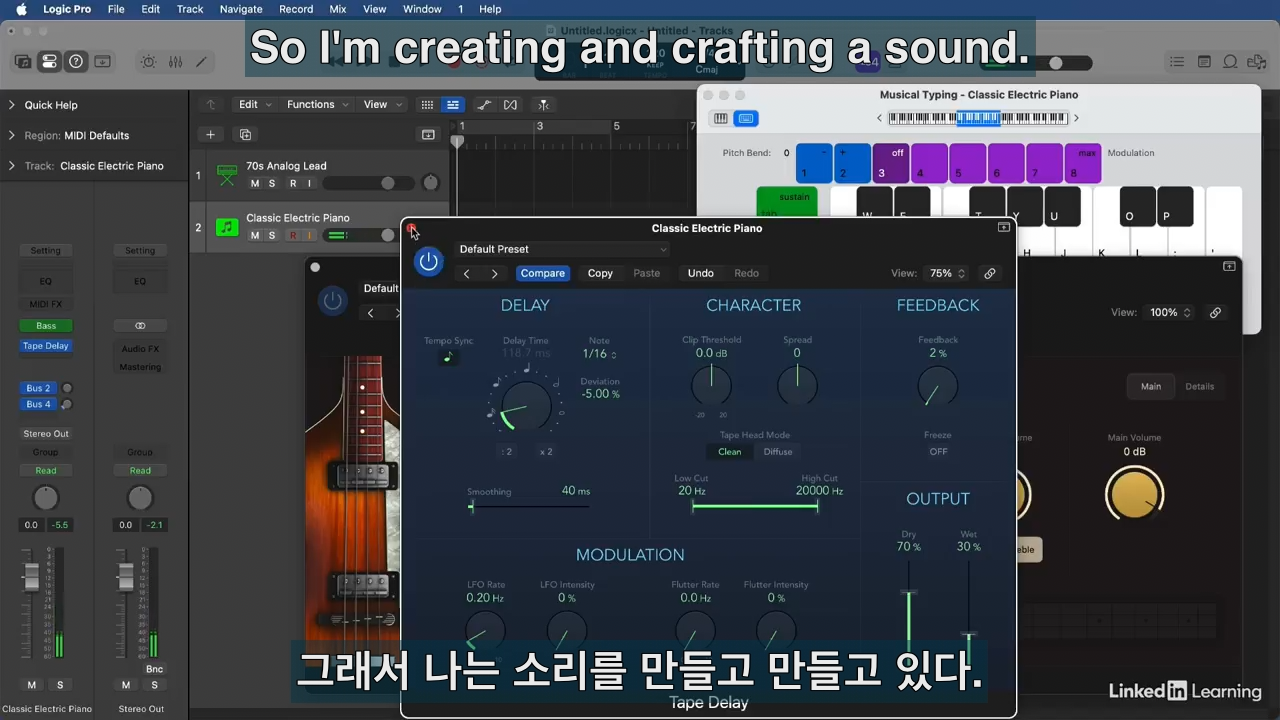The image size is (1280, 720).
Task: Show the Toolbar icon in control bar
Action: (102, 62)
